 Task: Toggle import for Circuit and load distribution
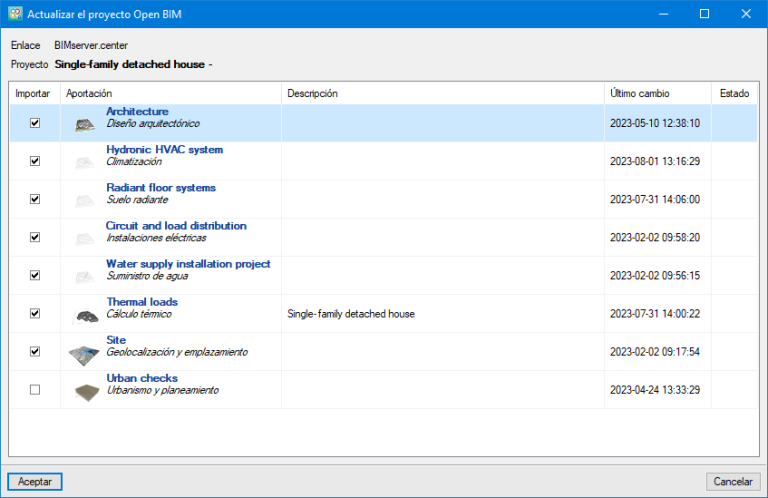tap(35, 237)
